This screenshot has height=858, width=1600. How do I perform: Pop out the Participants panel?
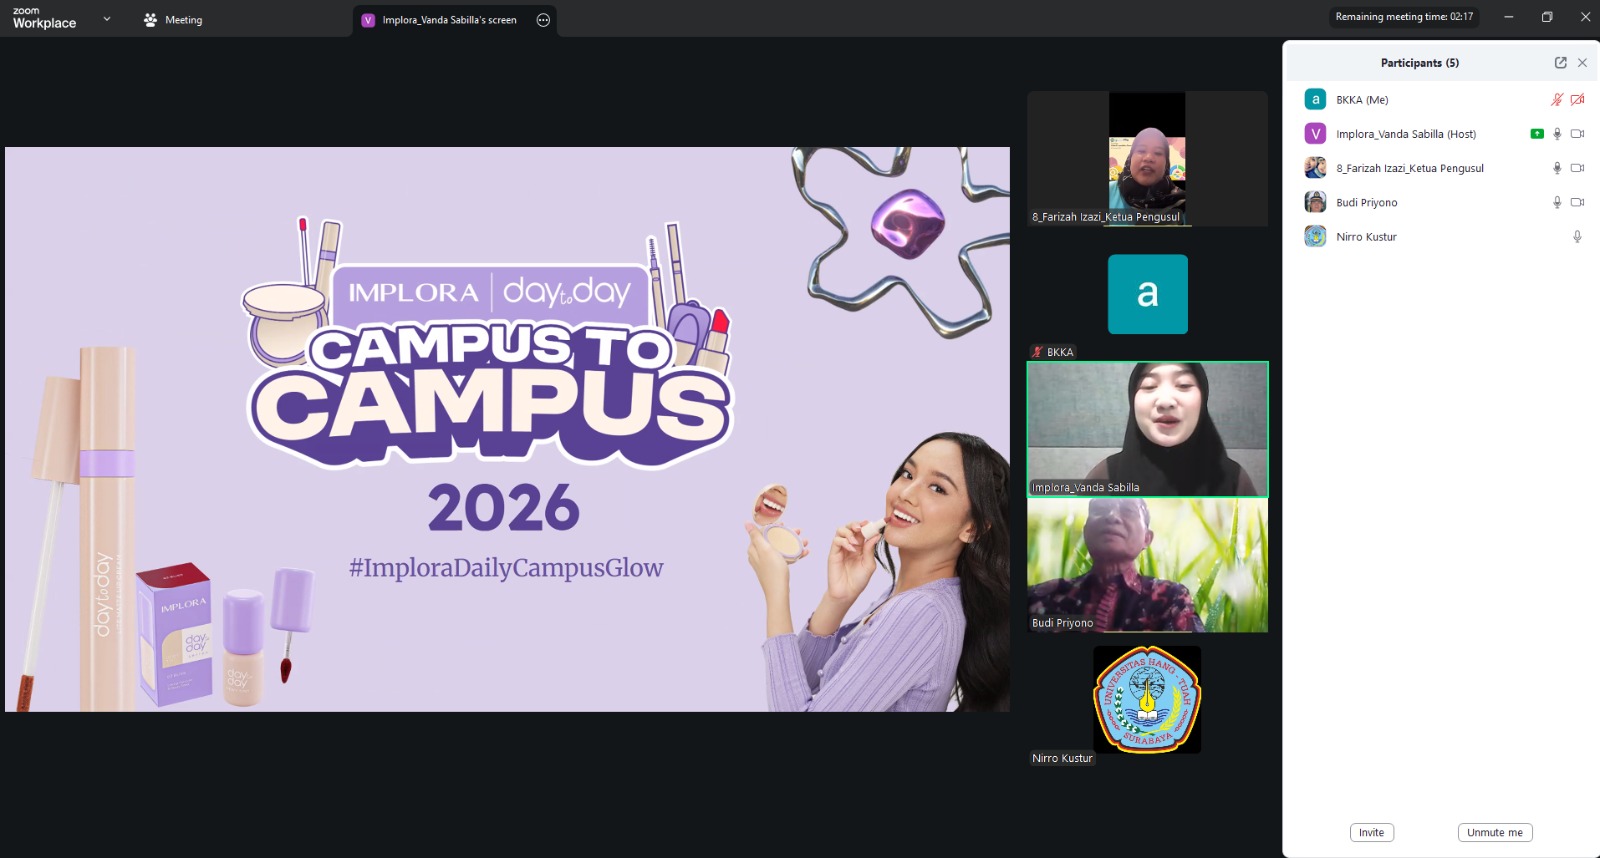coord(1560,63)
